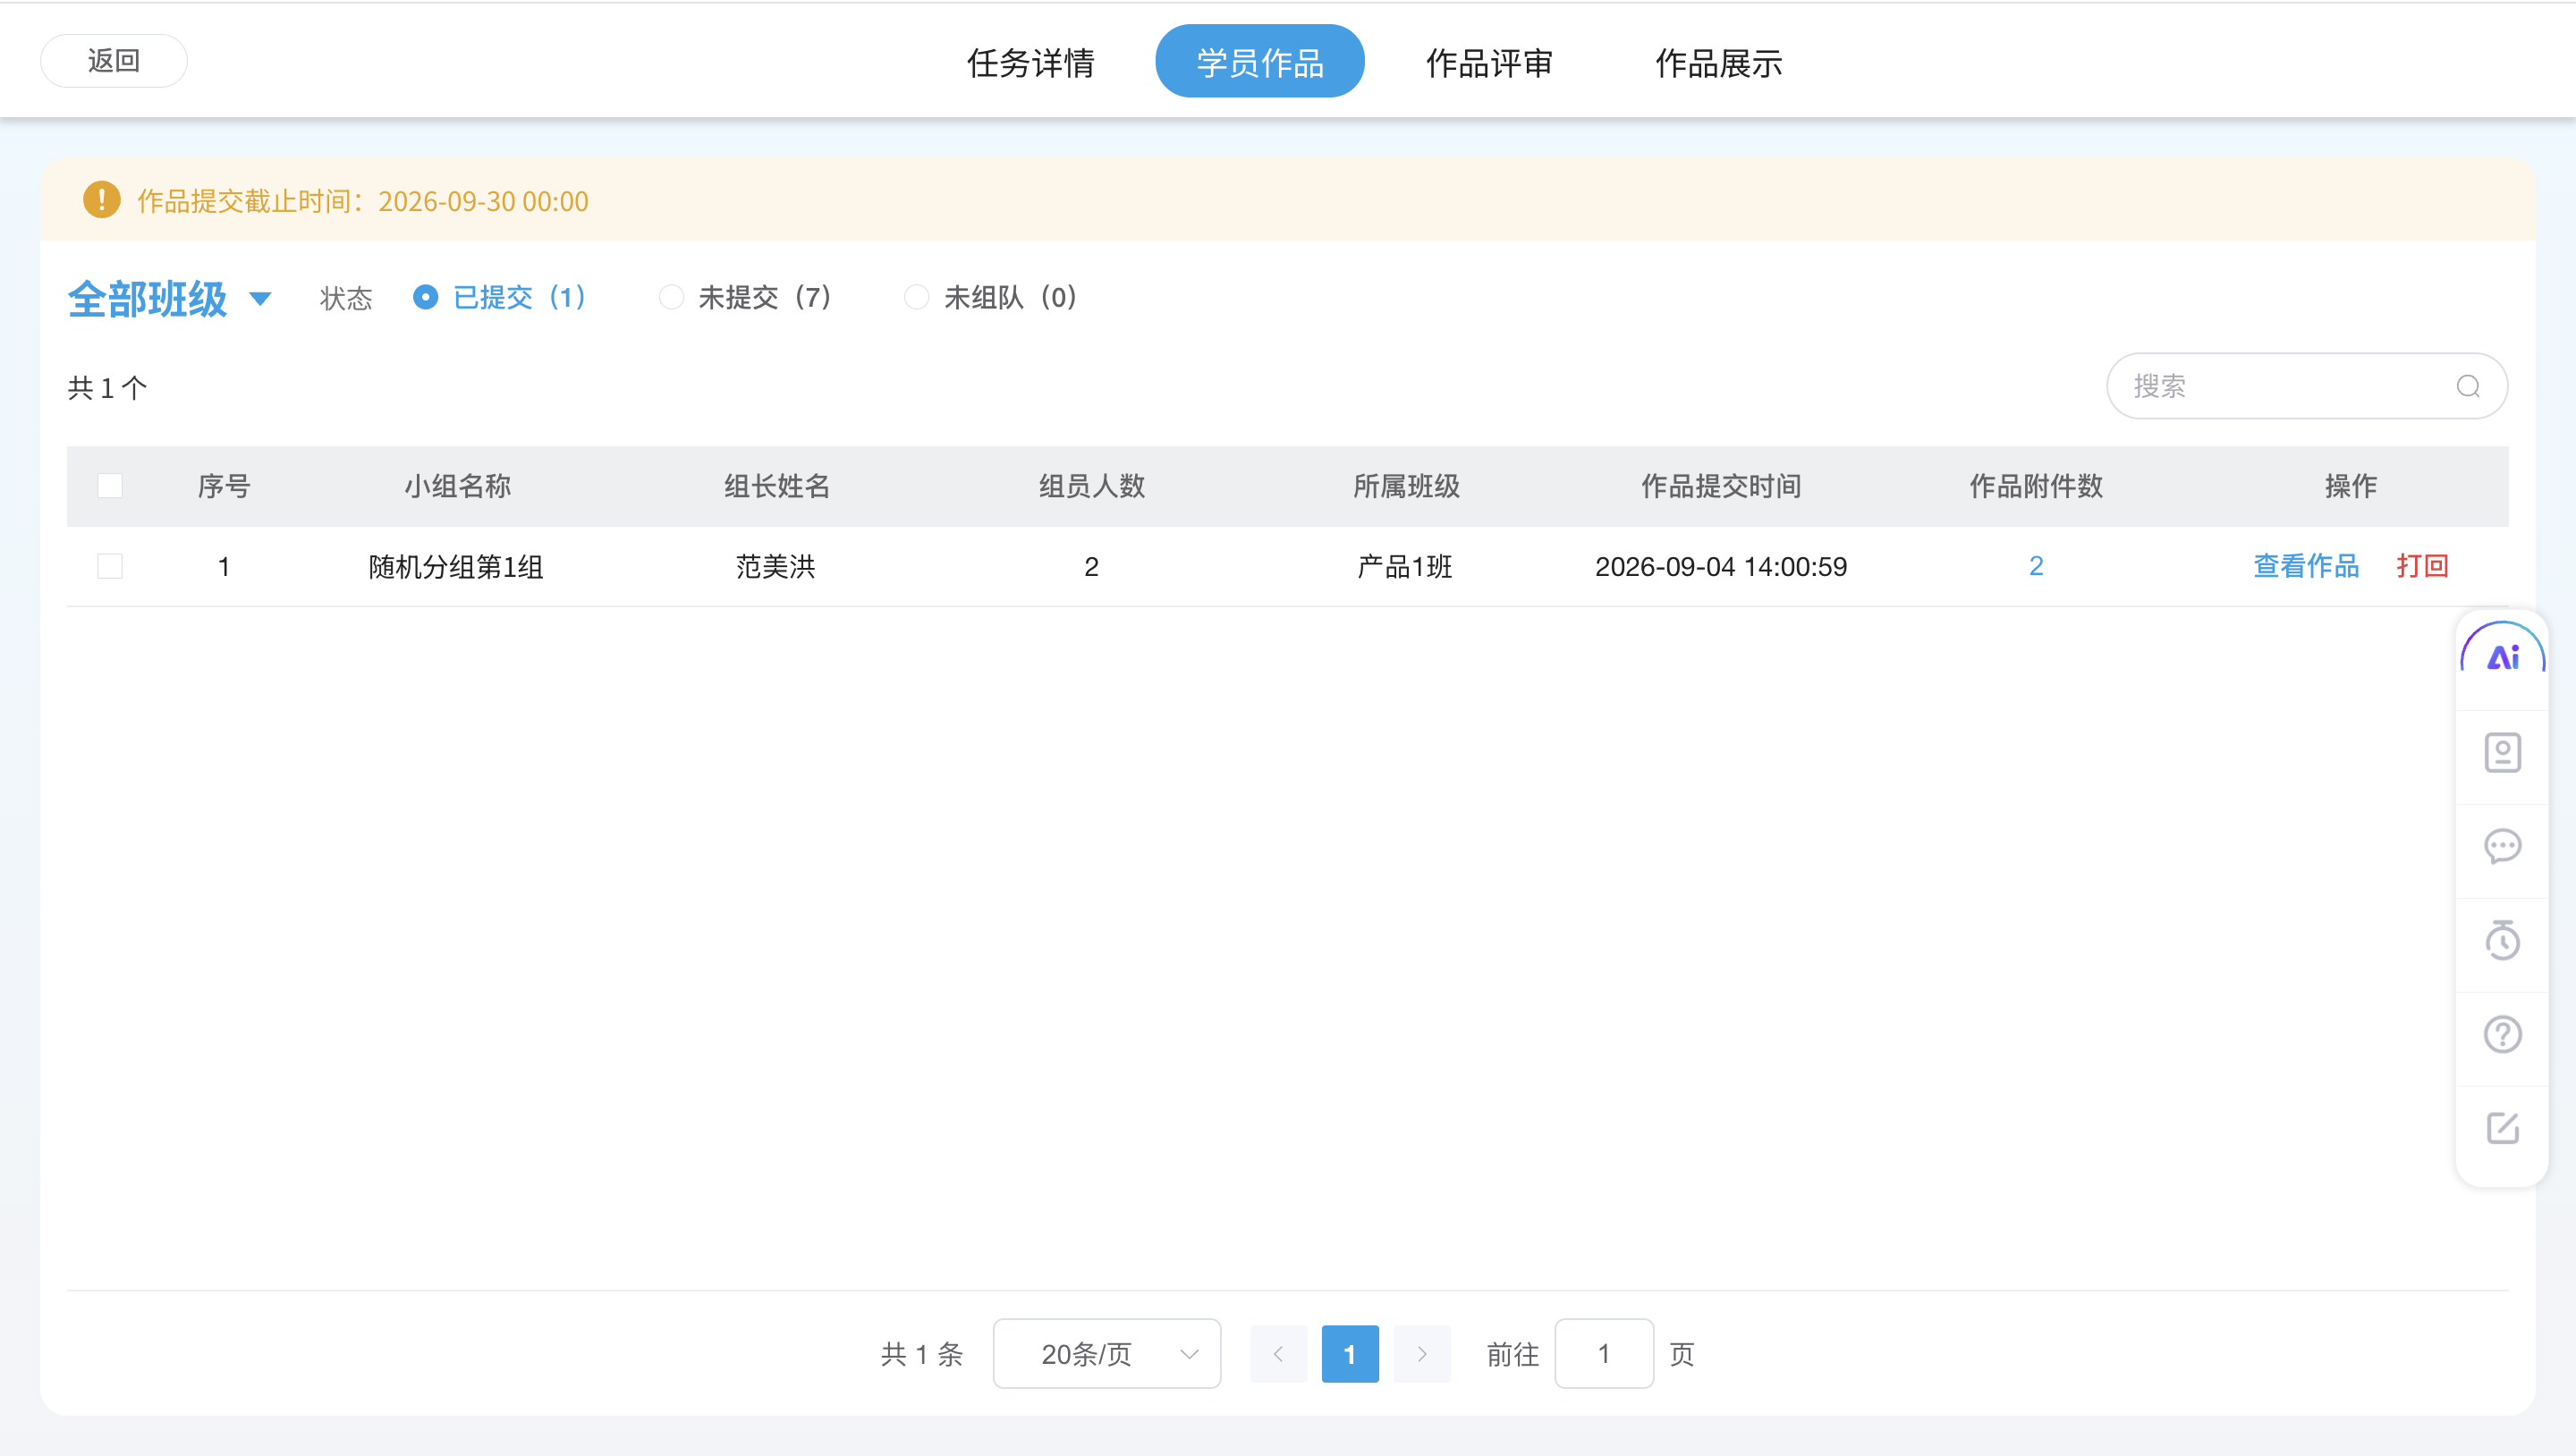This screenshot has height=1456, width=2576.
Task: Switch to the 作品评审 tab
Action: click(x=1488, y=62)
